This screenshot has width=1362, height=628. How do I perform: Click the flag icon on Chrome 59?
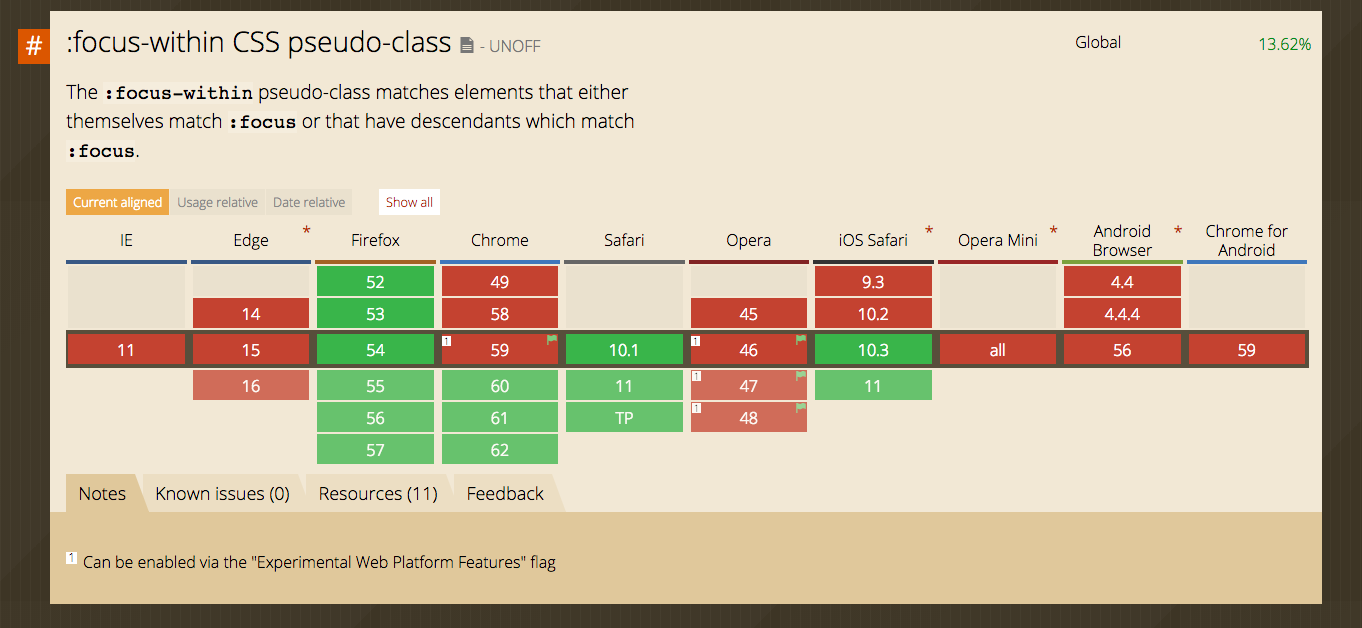pyautogui.click(x=551, y=340)
